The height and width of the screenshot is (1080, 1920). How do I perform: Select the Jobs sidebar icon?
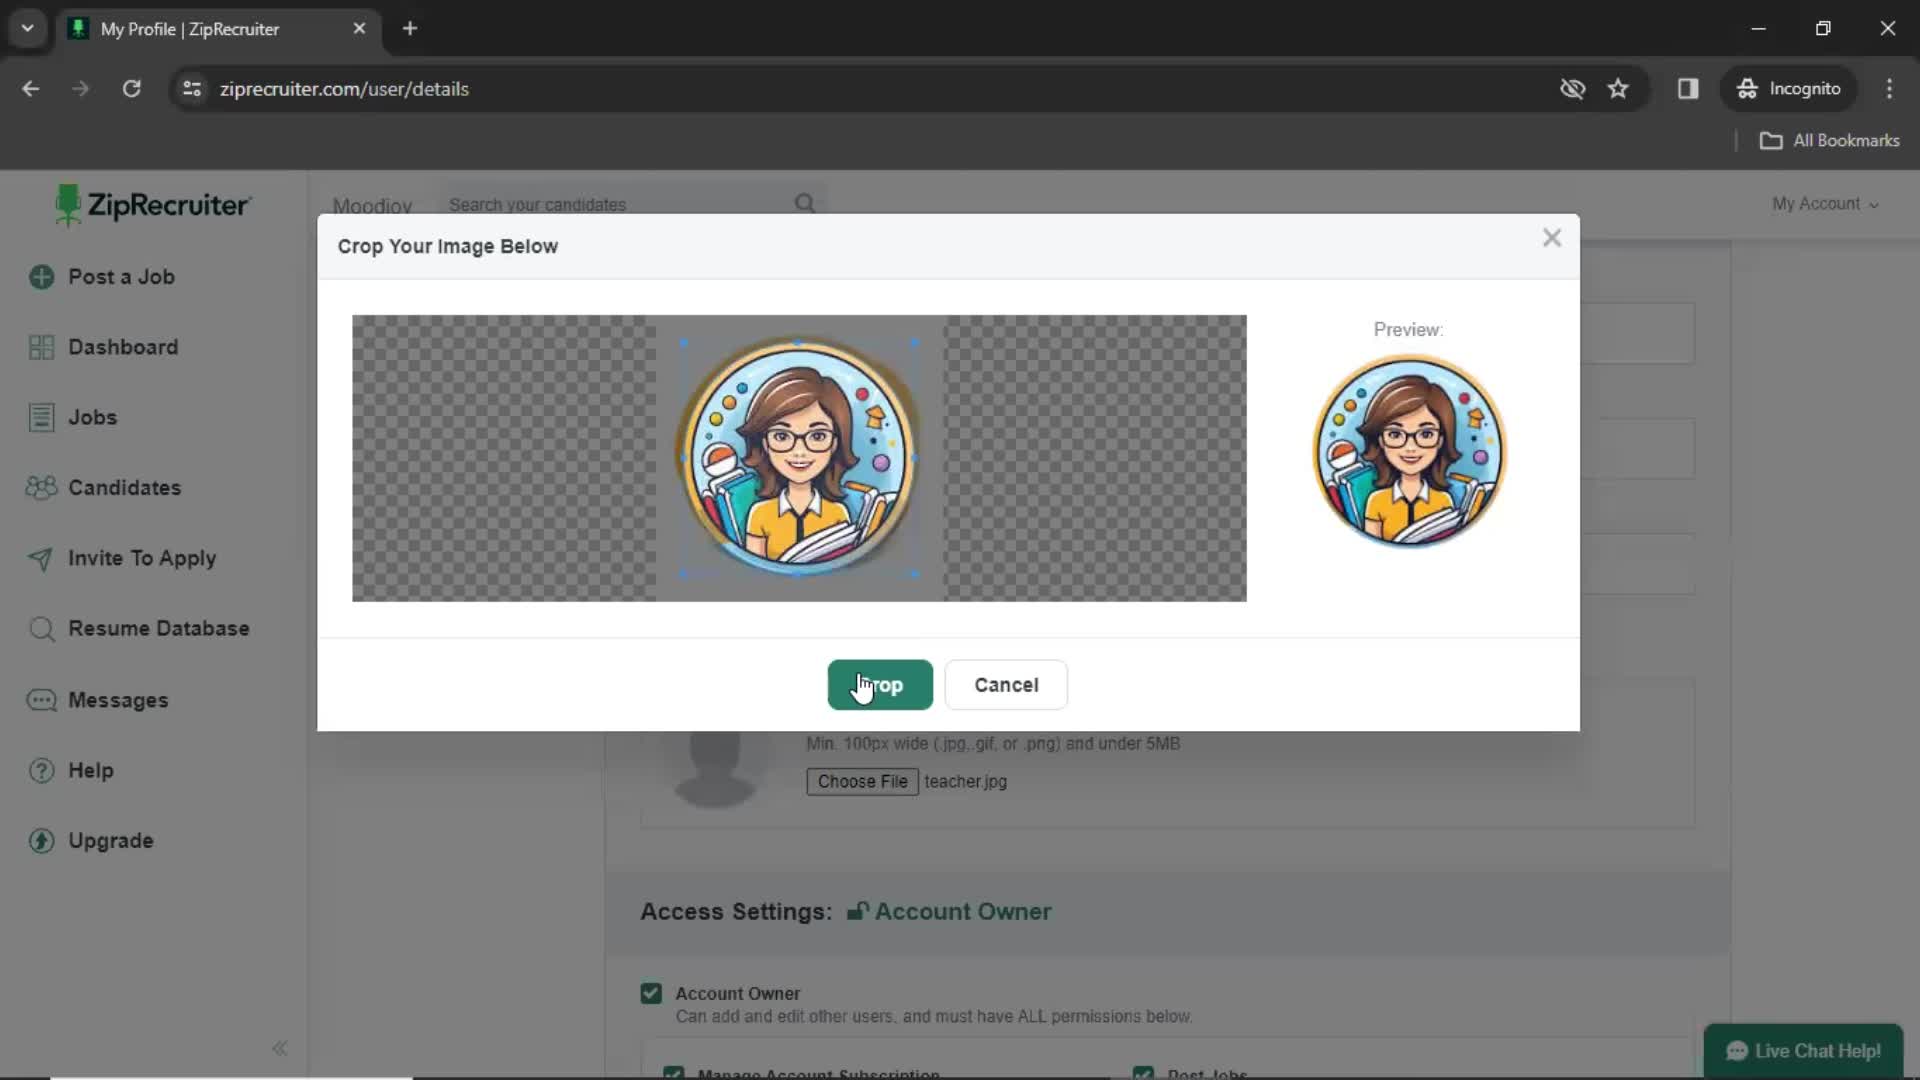tap(40, 417)
